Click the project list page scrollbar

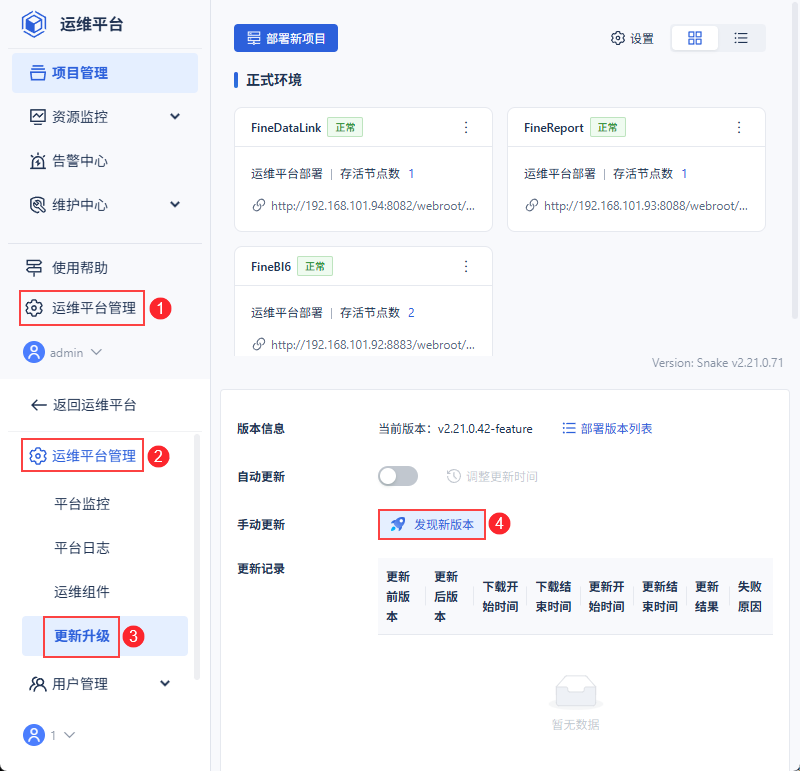[x=795, y=159]
